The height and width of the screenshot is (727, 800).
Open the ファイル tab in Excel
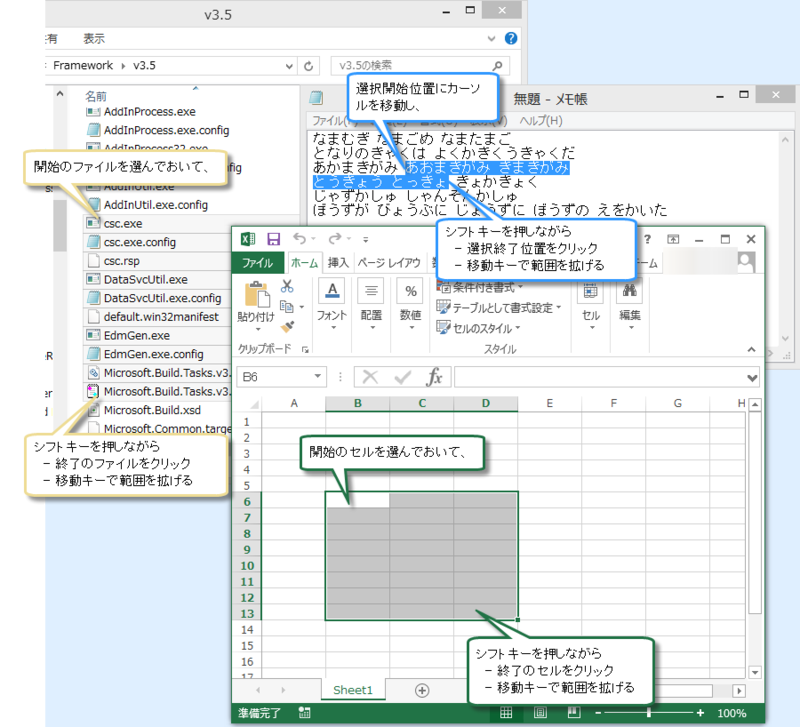click(x=257, y=263)
